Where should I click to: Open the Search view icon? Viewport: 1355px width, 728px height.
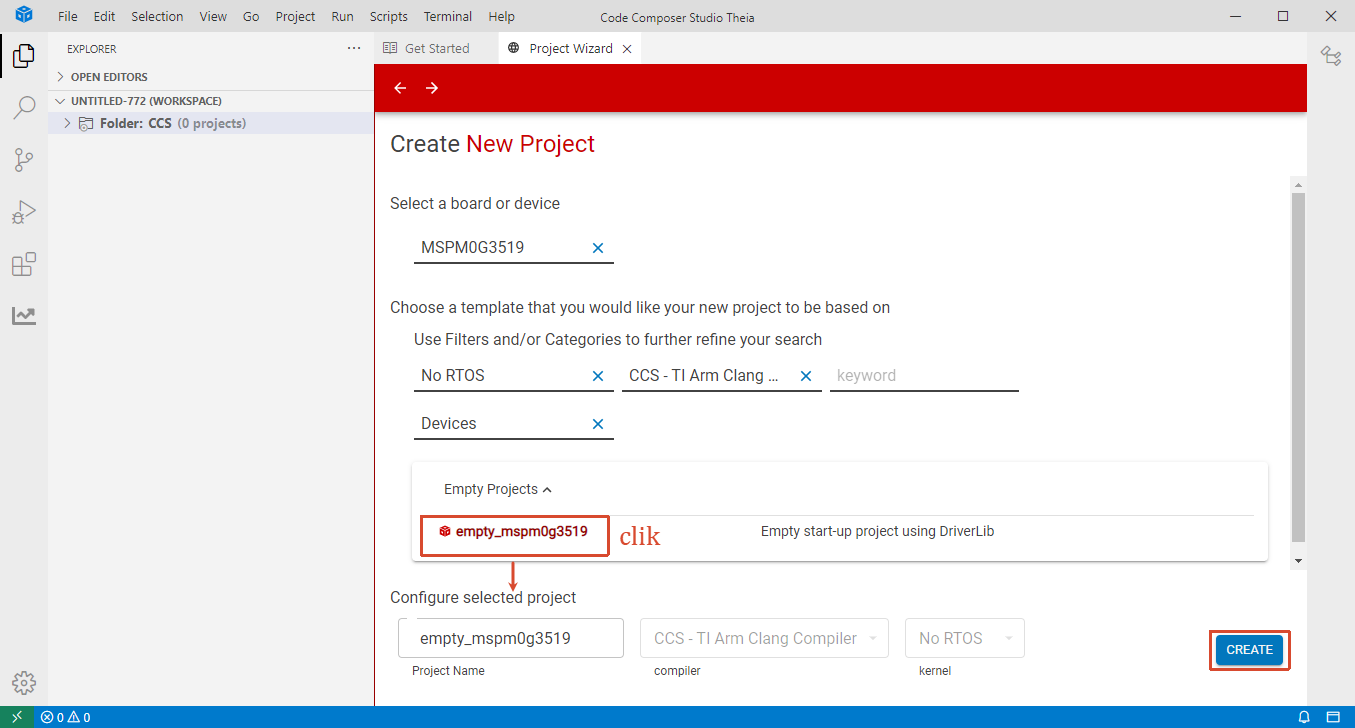(x=24, y=108)
